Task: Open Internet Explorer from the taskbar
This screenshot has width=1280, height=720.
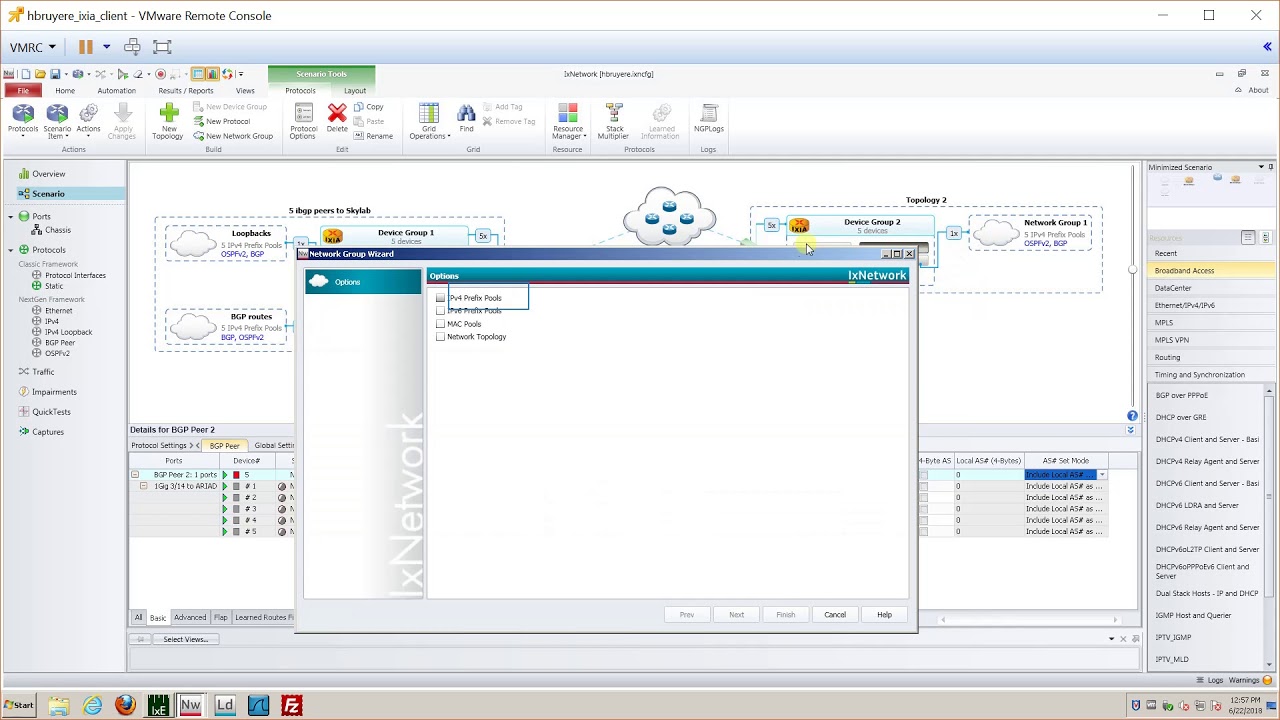Action: click(93, 705)
